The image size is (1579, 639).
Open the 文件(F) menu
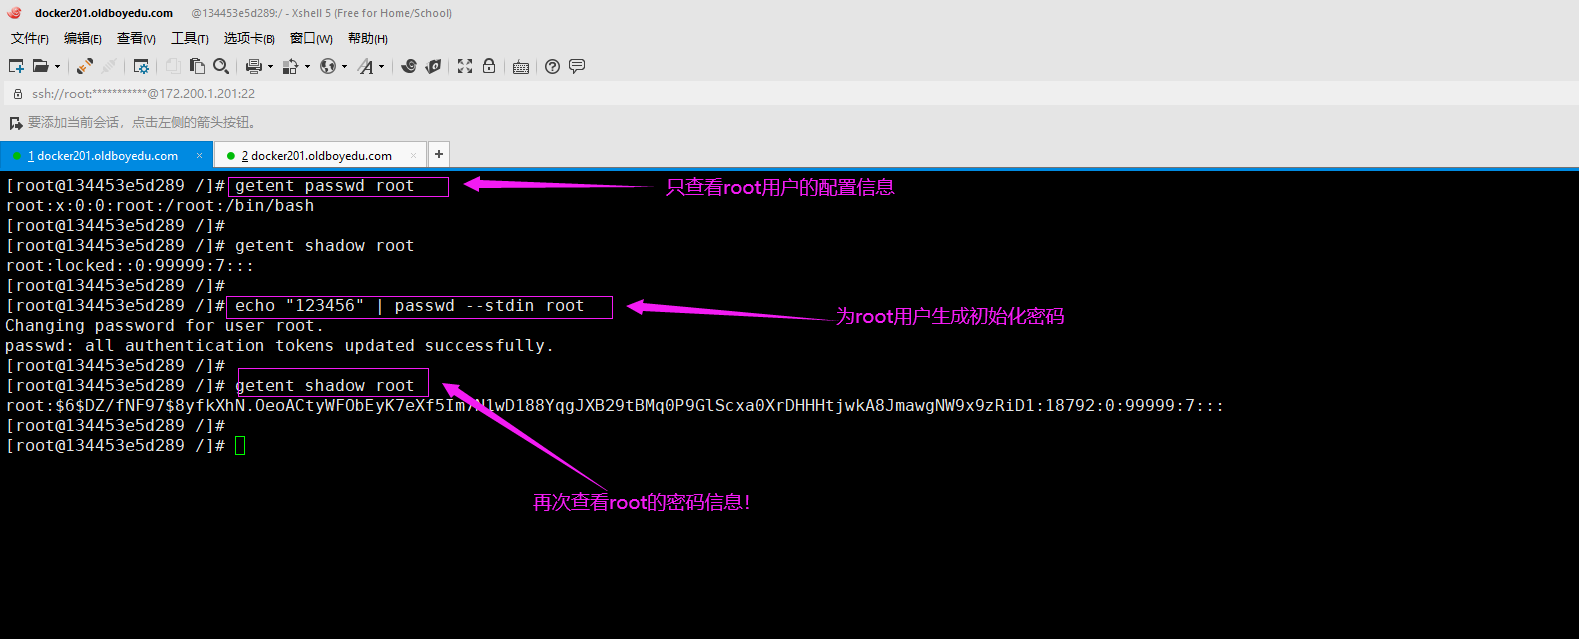point(29,38)
